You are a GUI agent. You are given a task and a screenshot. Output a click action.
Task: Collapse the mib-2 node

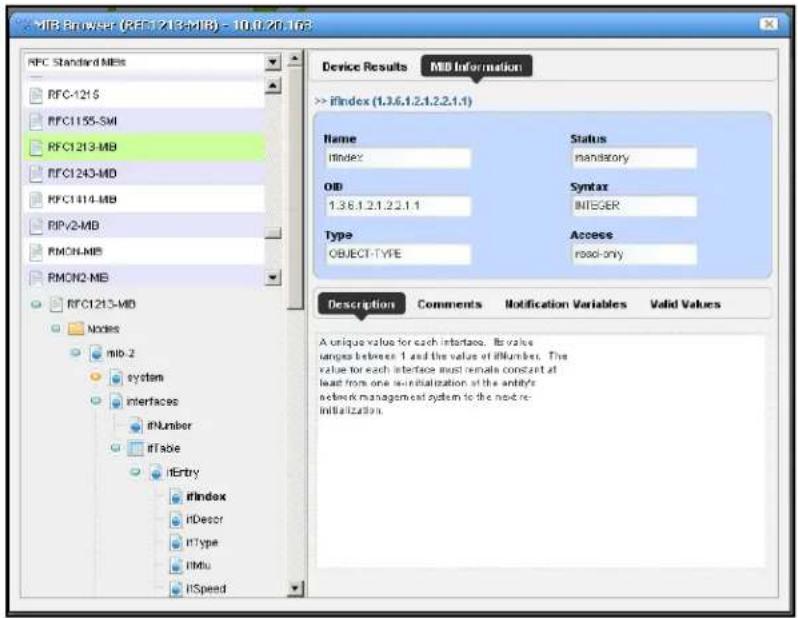coord(76,352)
